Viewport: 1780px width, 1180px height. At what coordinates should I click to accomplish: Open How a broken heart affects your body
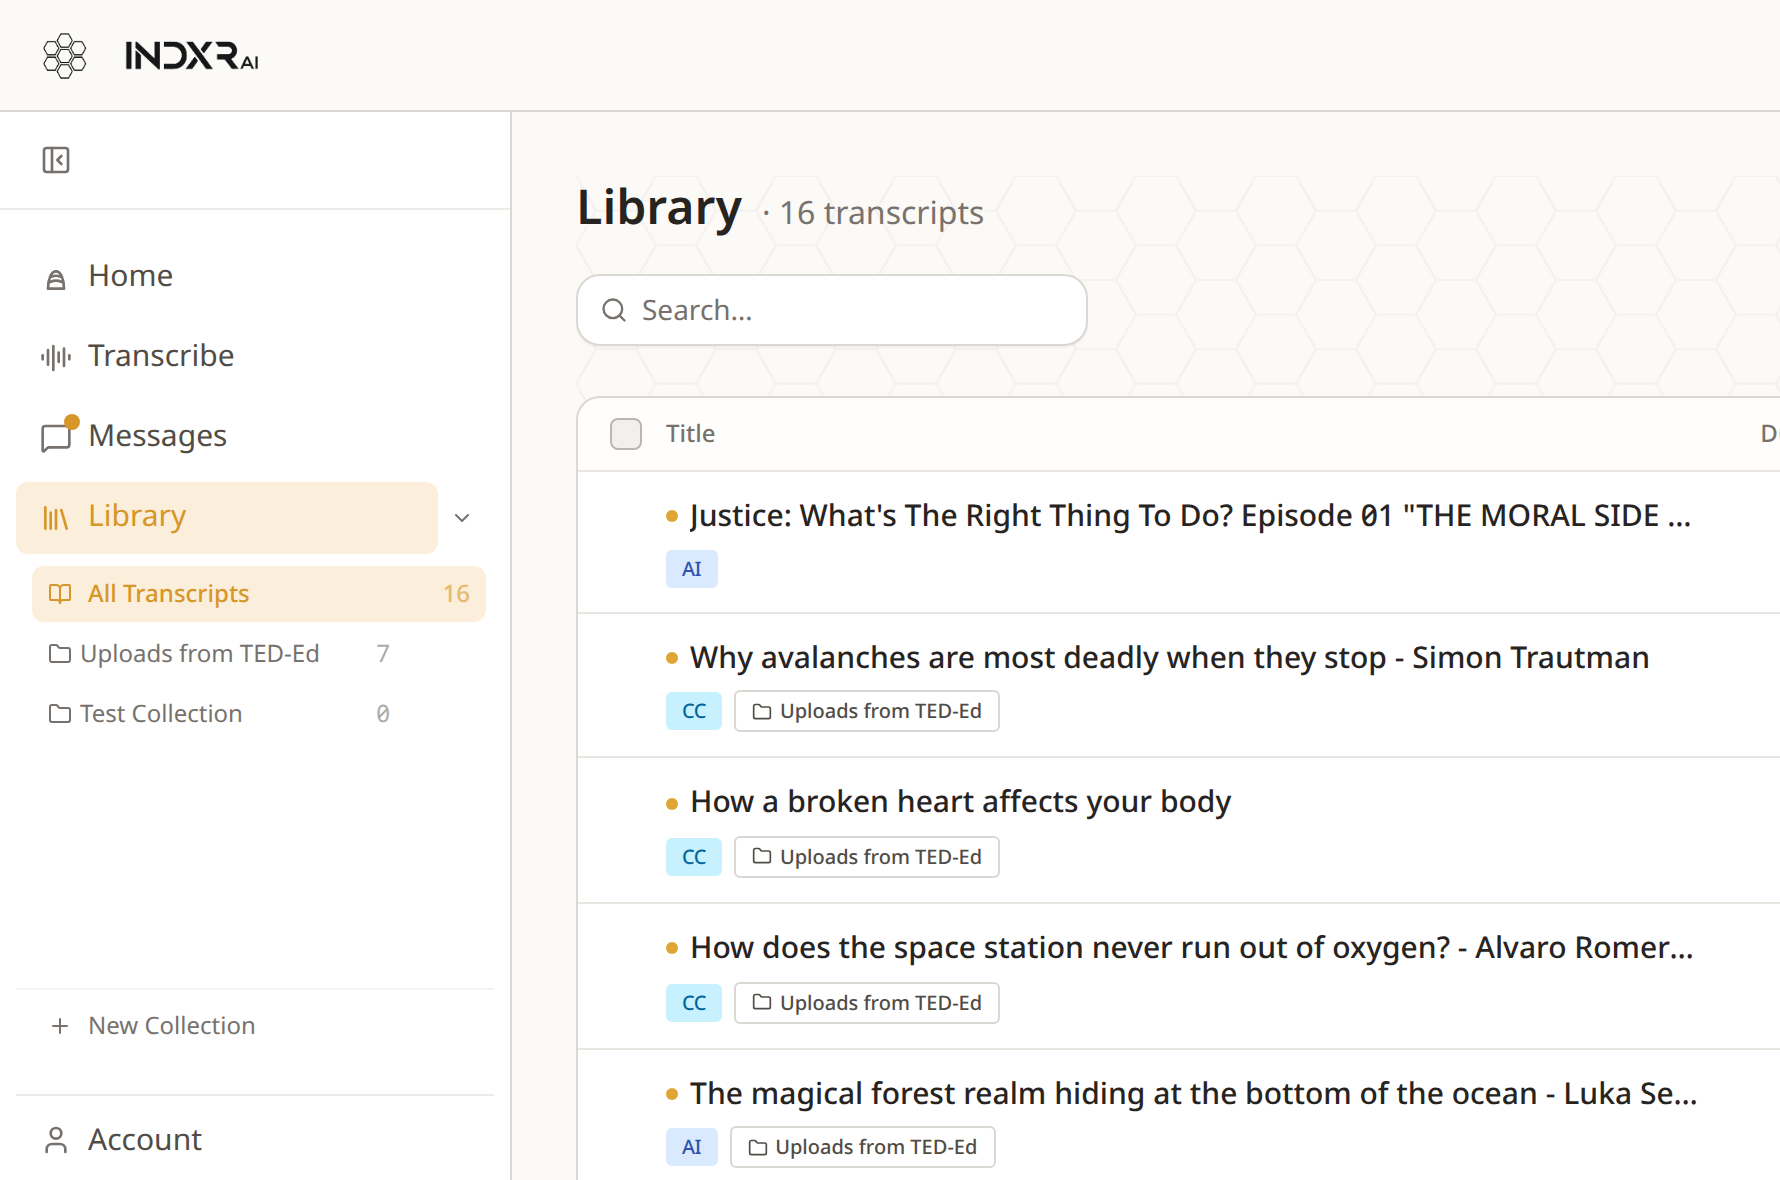[x=960, y=802]
